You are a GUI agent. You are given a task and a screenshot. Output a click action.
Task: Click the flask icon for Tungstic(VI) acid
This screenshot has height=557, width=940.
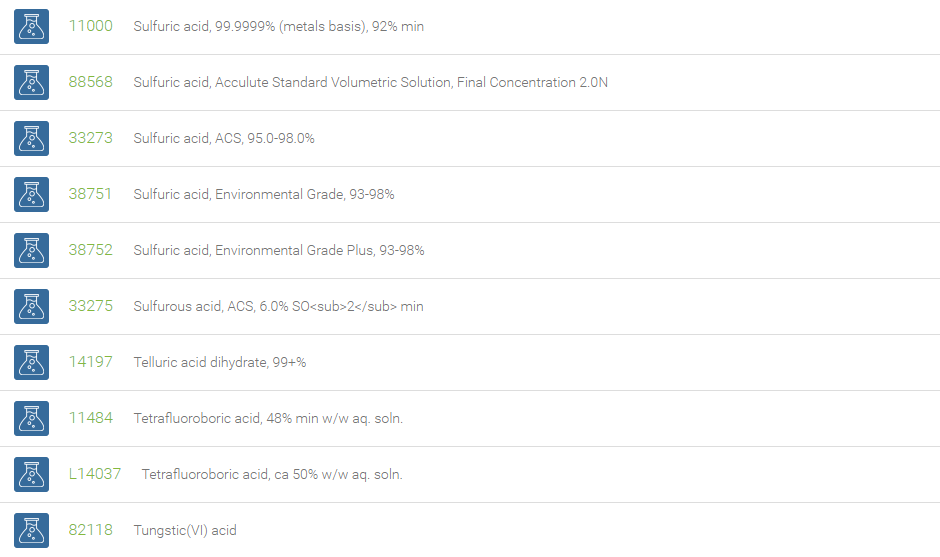click(31, 530)
